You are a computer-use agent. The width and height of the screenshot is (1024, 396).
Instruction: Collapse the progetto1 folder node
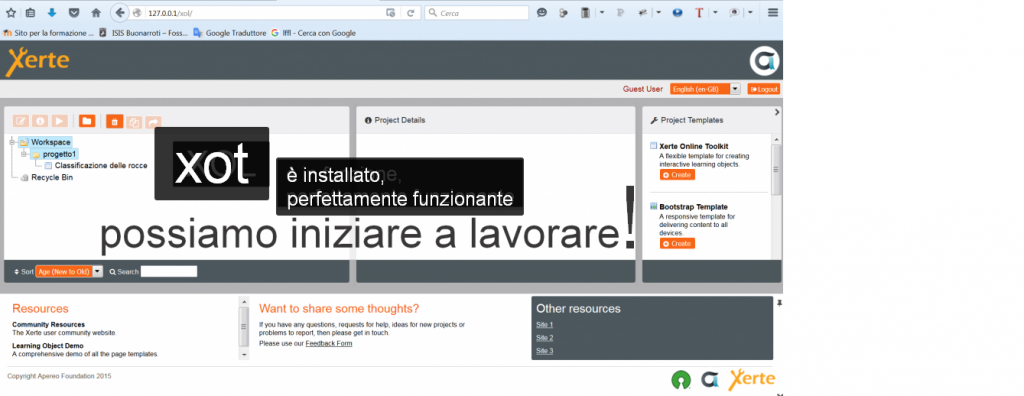tap(24, 154)
